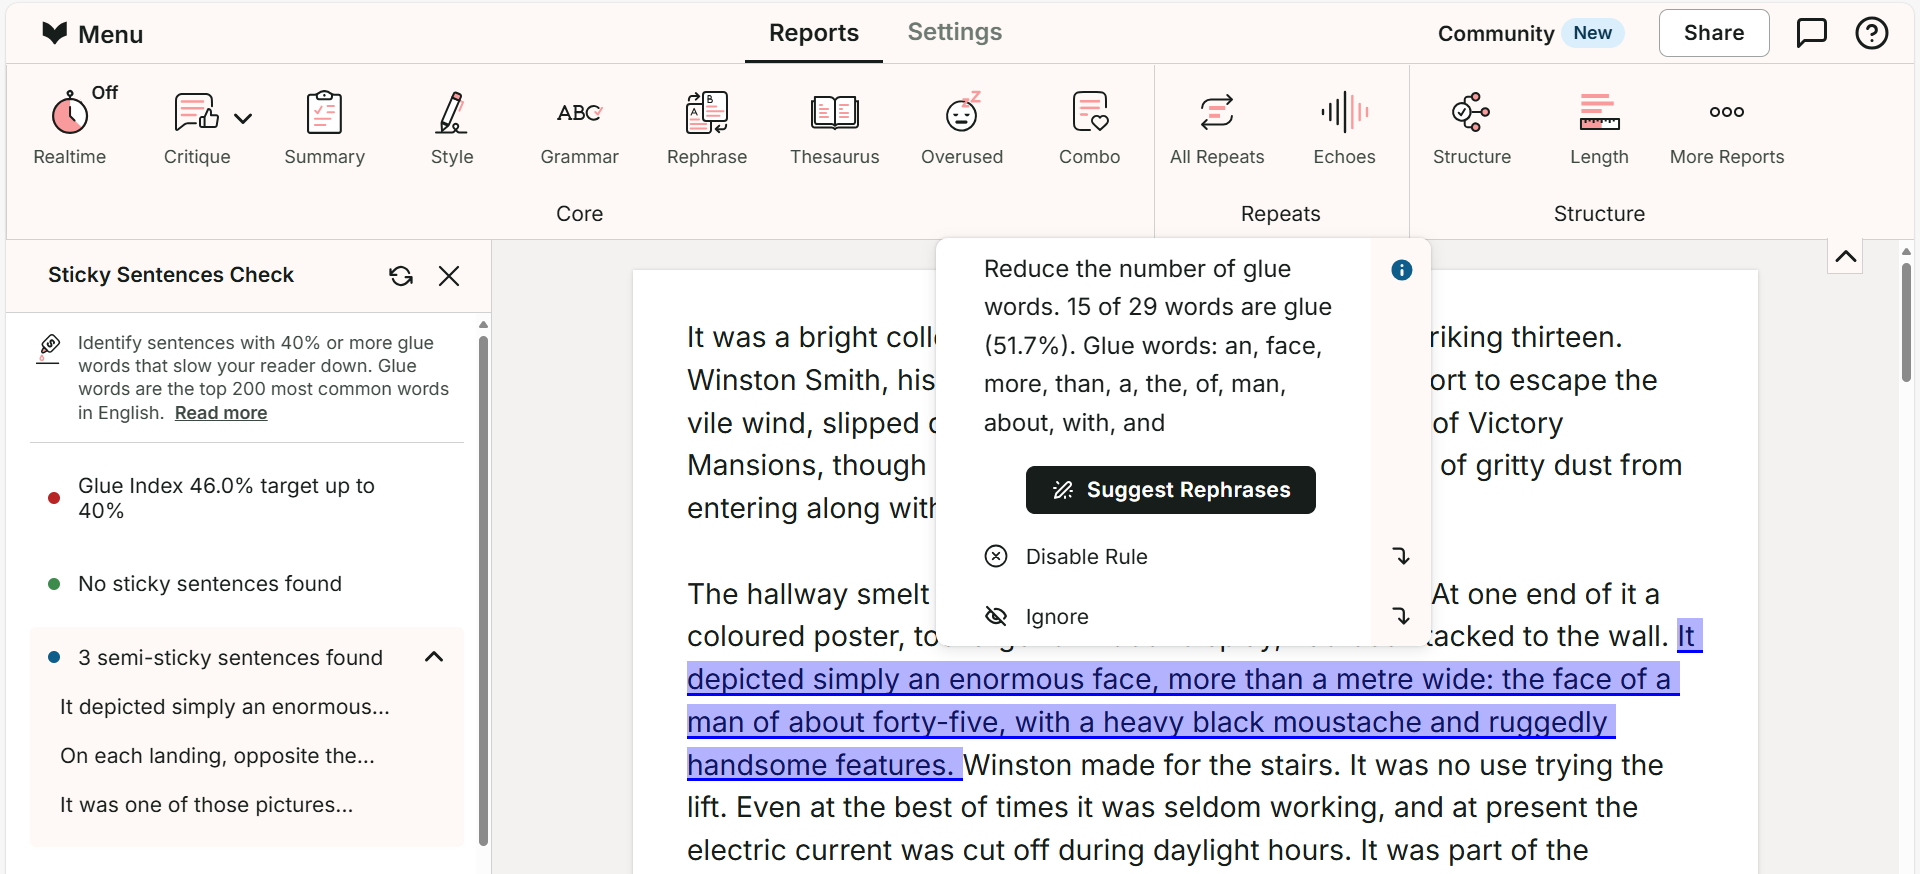Image resolution: width=1920 pixels, height=874 pixels.
Task: Click the sidebar panel scrollbar
Action: (x=483, y=590)
